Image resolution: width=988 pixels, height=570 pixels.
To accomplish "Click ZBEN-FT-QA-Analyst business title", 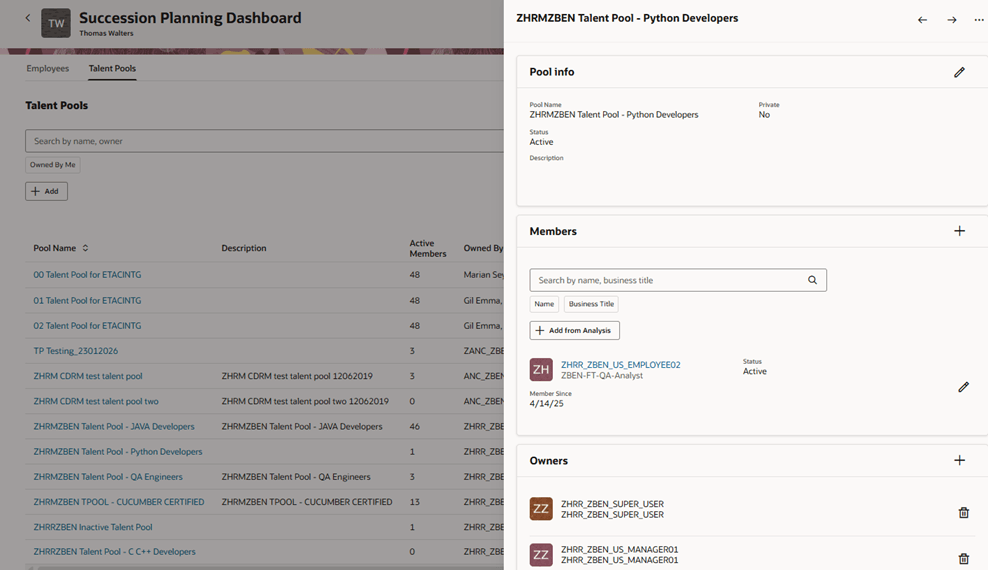I will click(x=602, y=375).
